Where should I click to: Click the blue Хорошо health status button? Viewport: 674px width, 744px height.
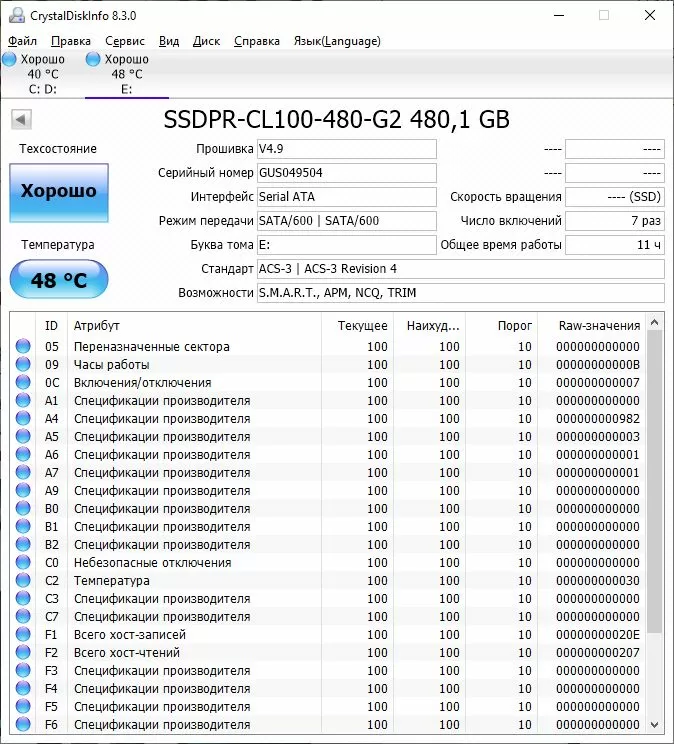(59, 192)
